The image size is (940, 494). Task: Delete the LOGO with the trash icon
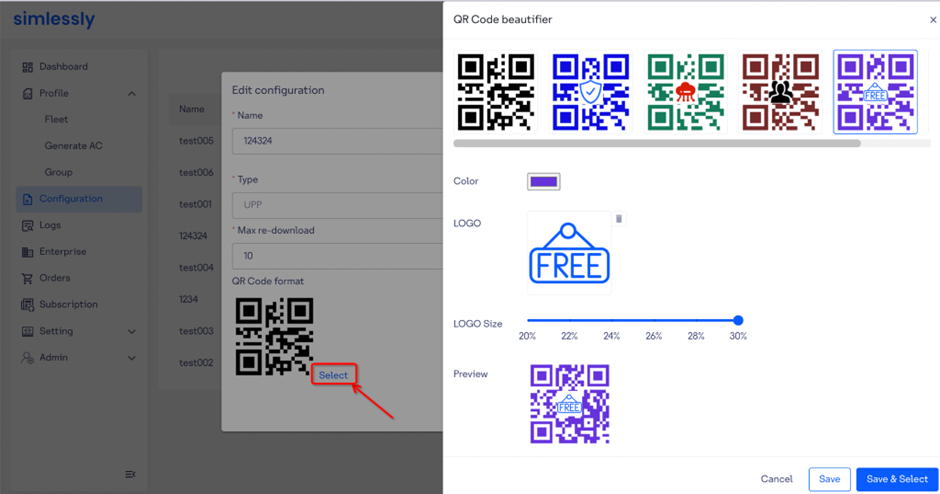(x=619, y=219)
